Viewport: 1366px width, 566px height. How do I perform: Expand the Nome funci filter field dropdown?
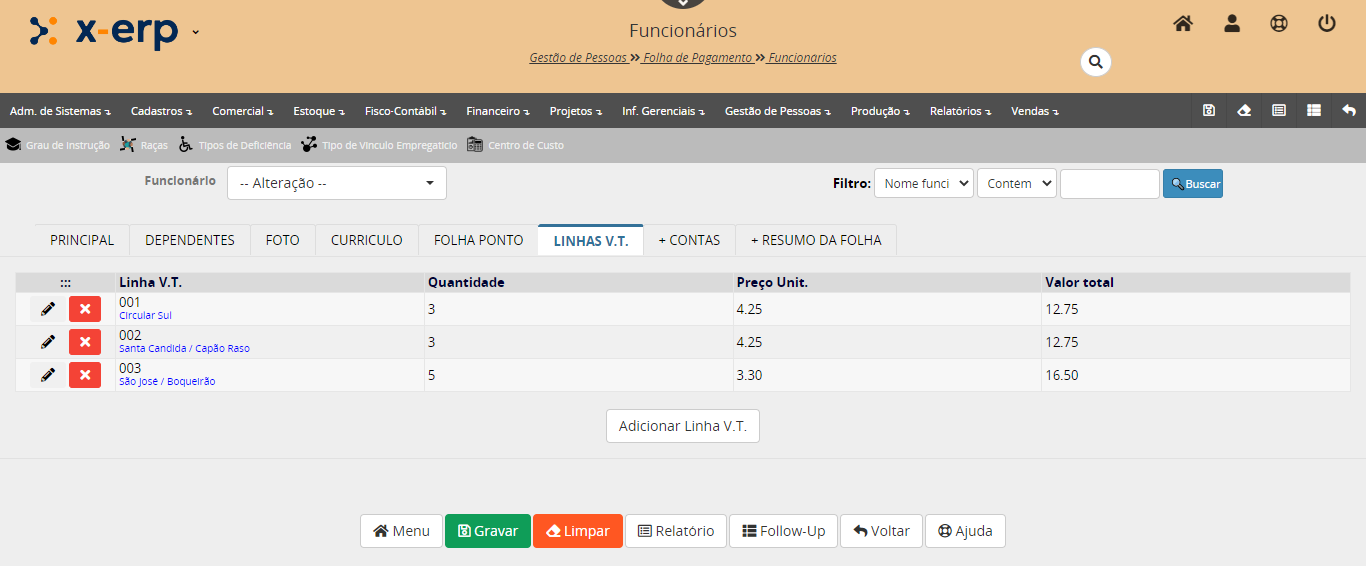(x=923, y=184)
